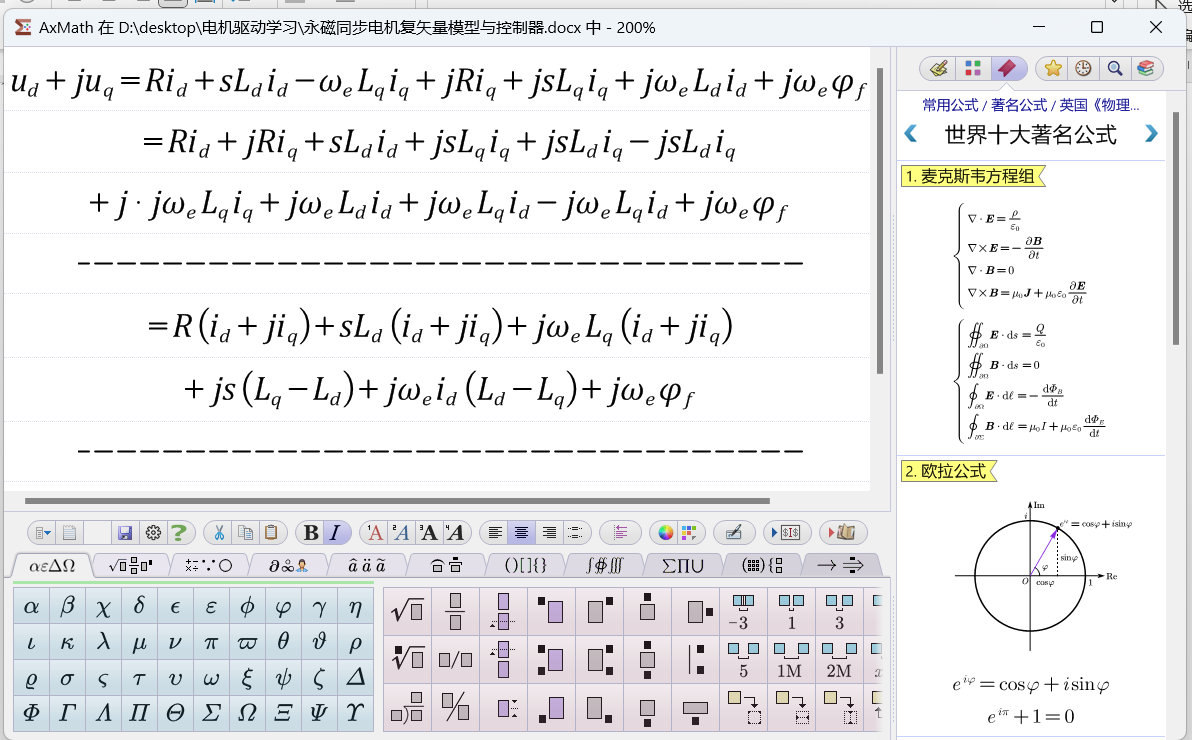Align equation right
The height and width of the screenshot is (740, 1192).
point(548,533)
